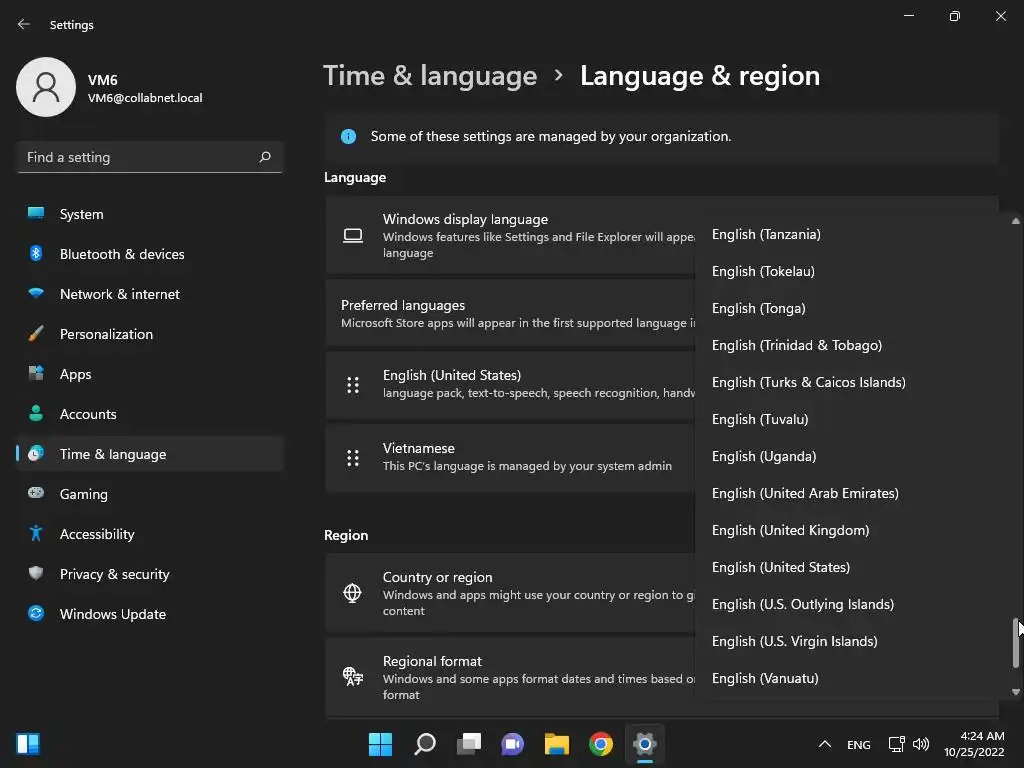Click the drag handle for Vietnamese

pyautogui.click(x=353, y=458)
